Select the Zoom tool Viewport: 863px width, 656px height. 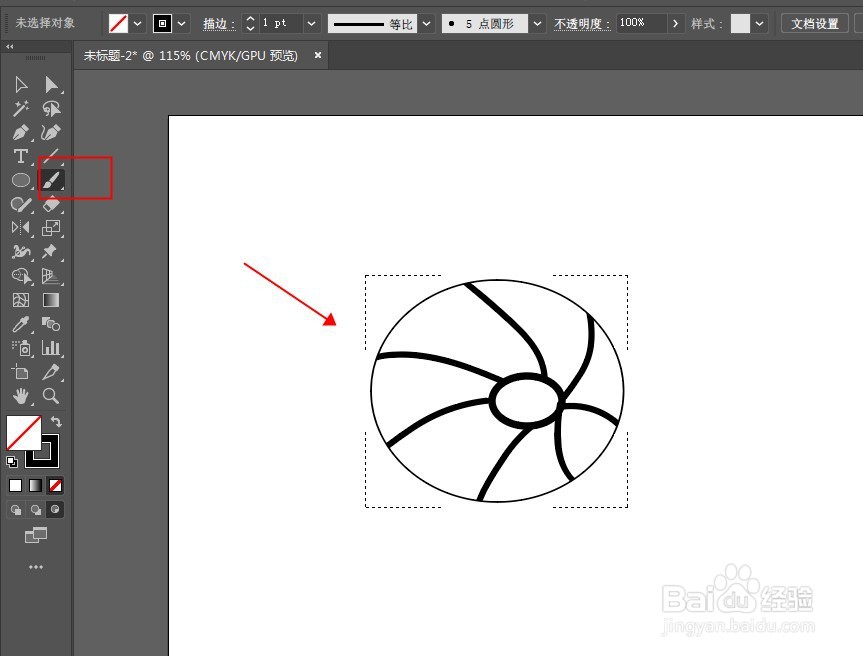(51, 396)
